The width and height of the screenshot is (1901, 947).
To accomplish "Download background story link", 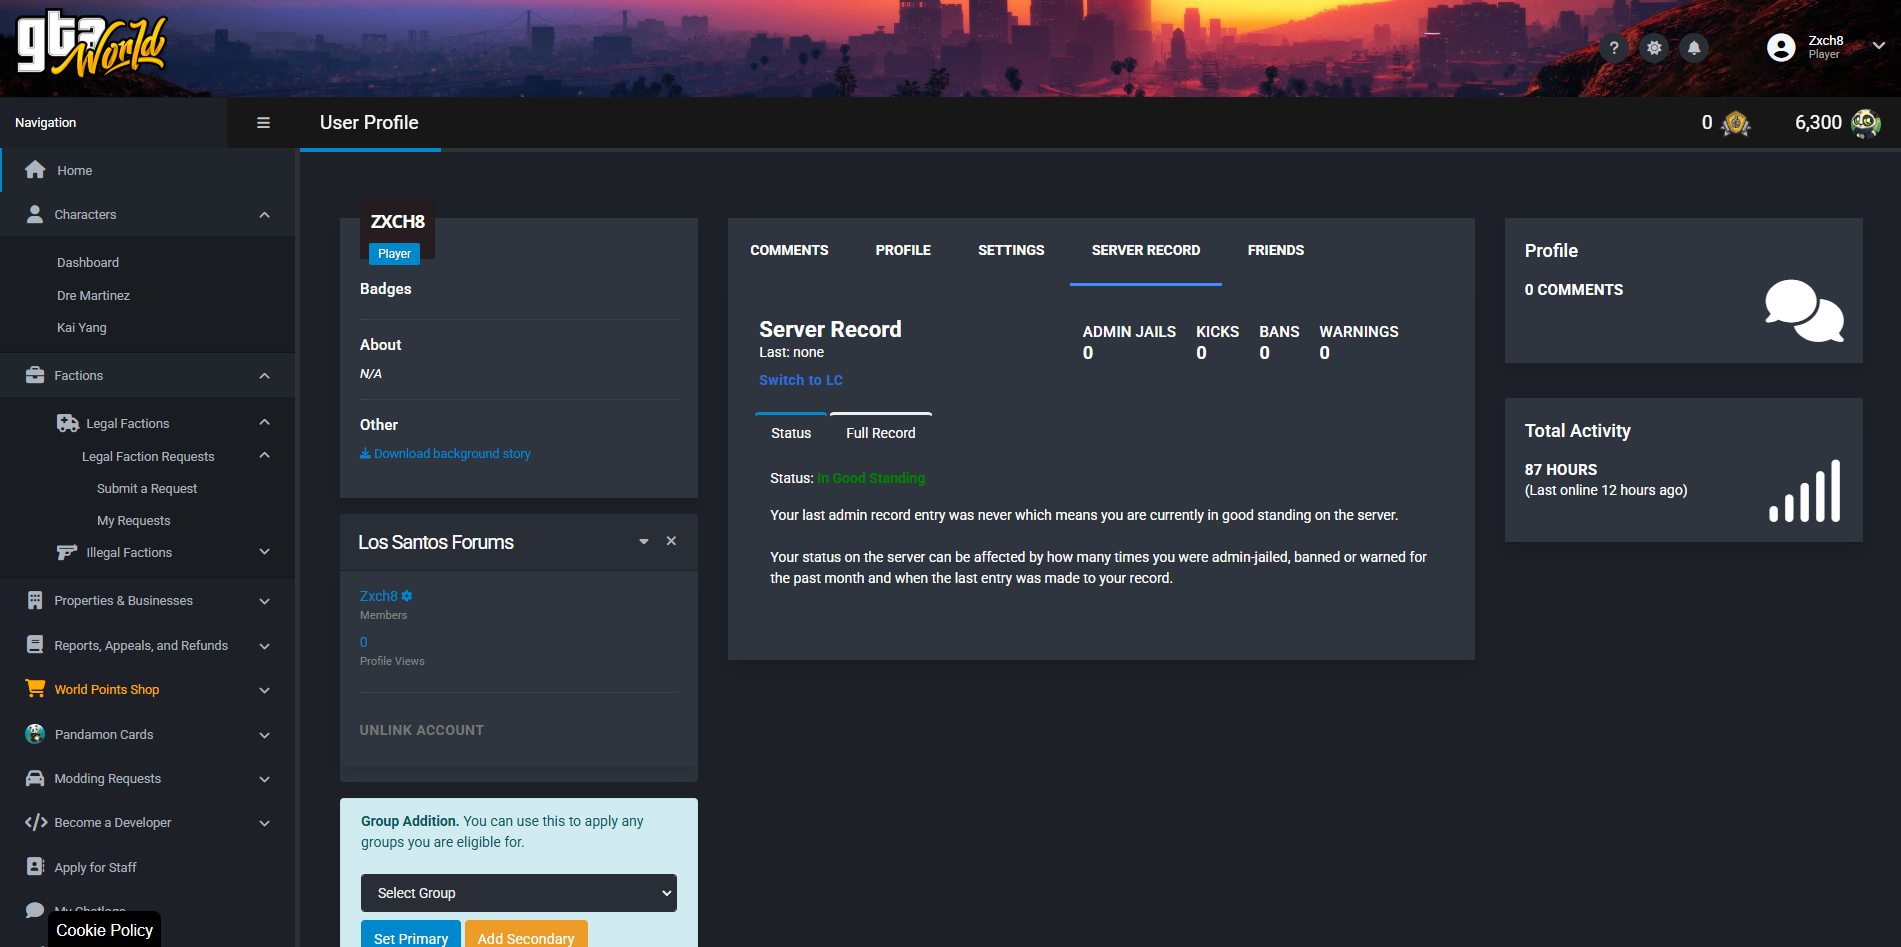I will (445, 454).
